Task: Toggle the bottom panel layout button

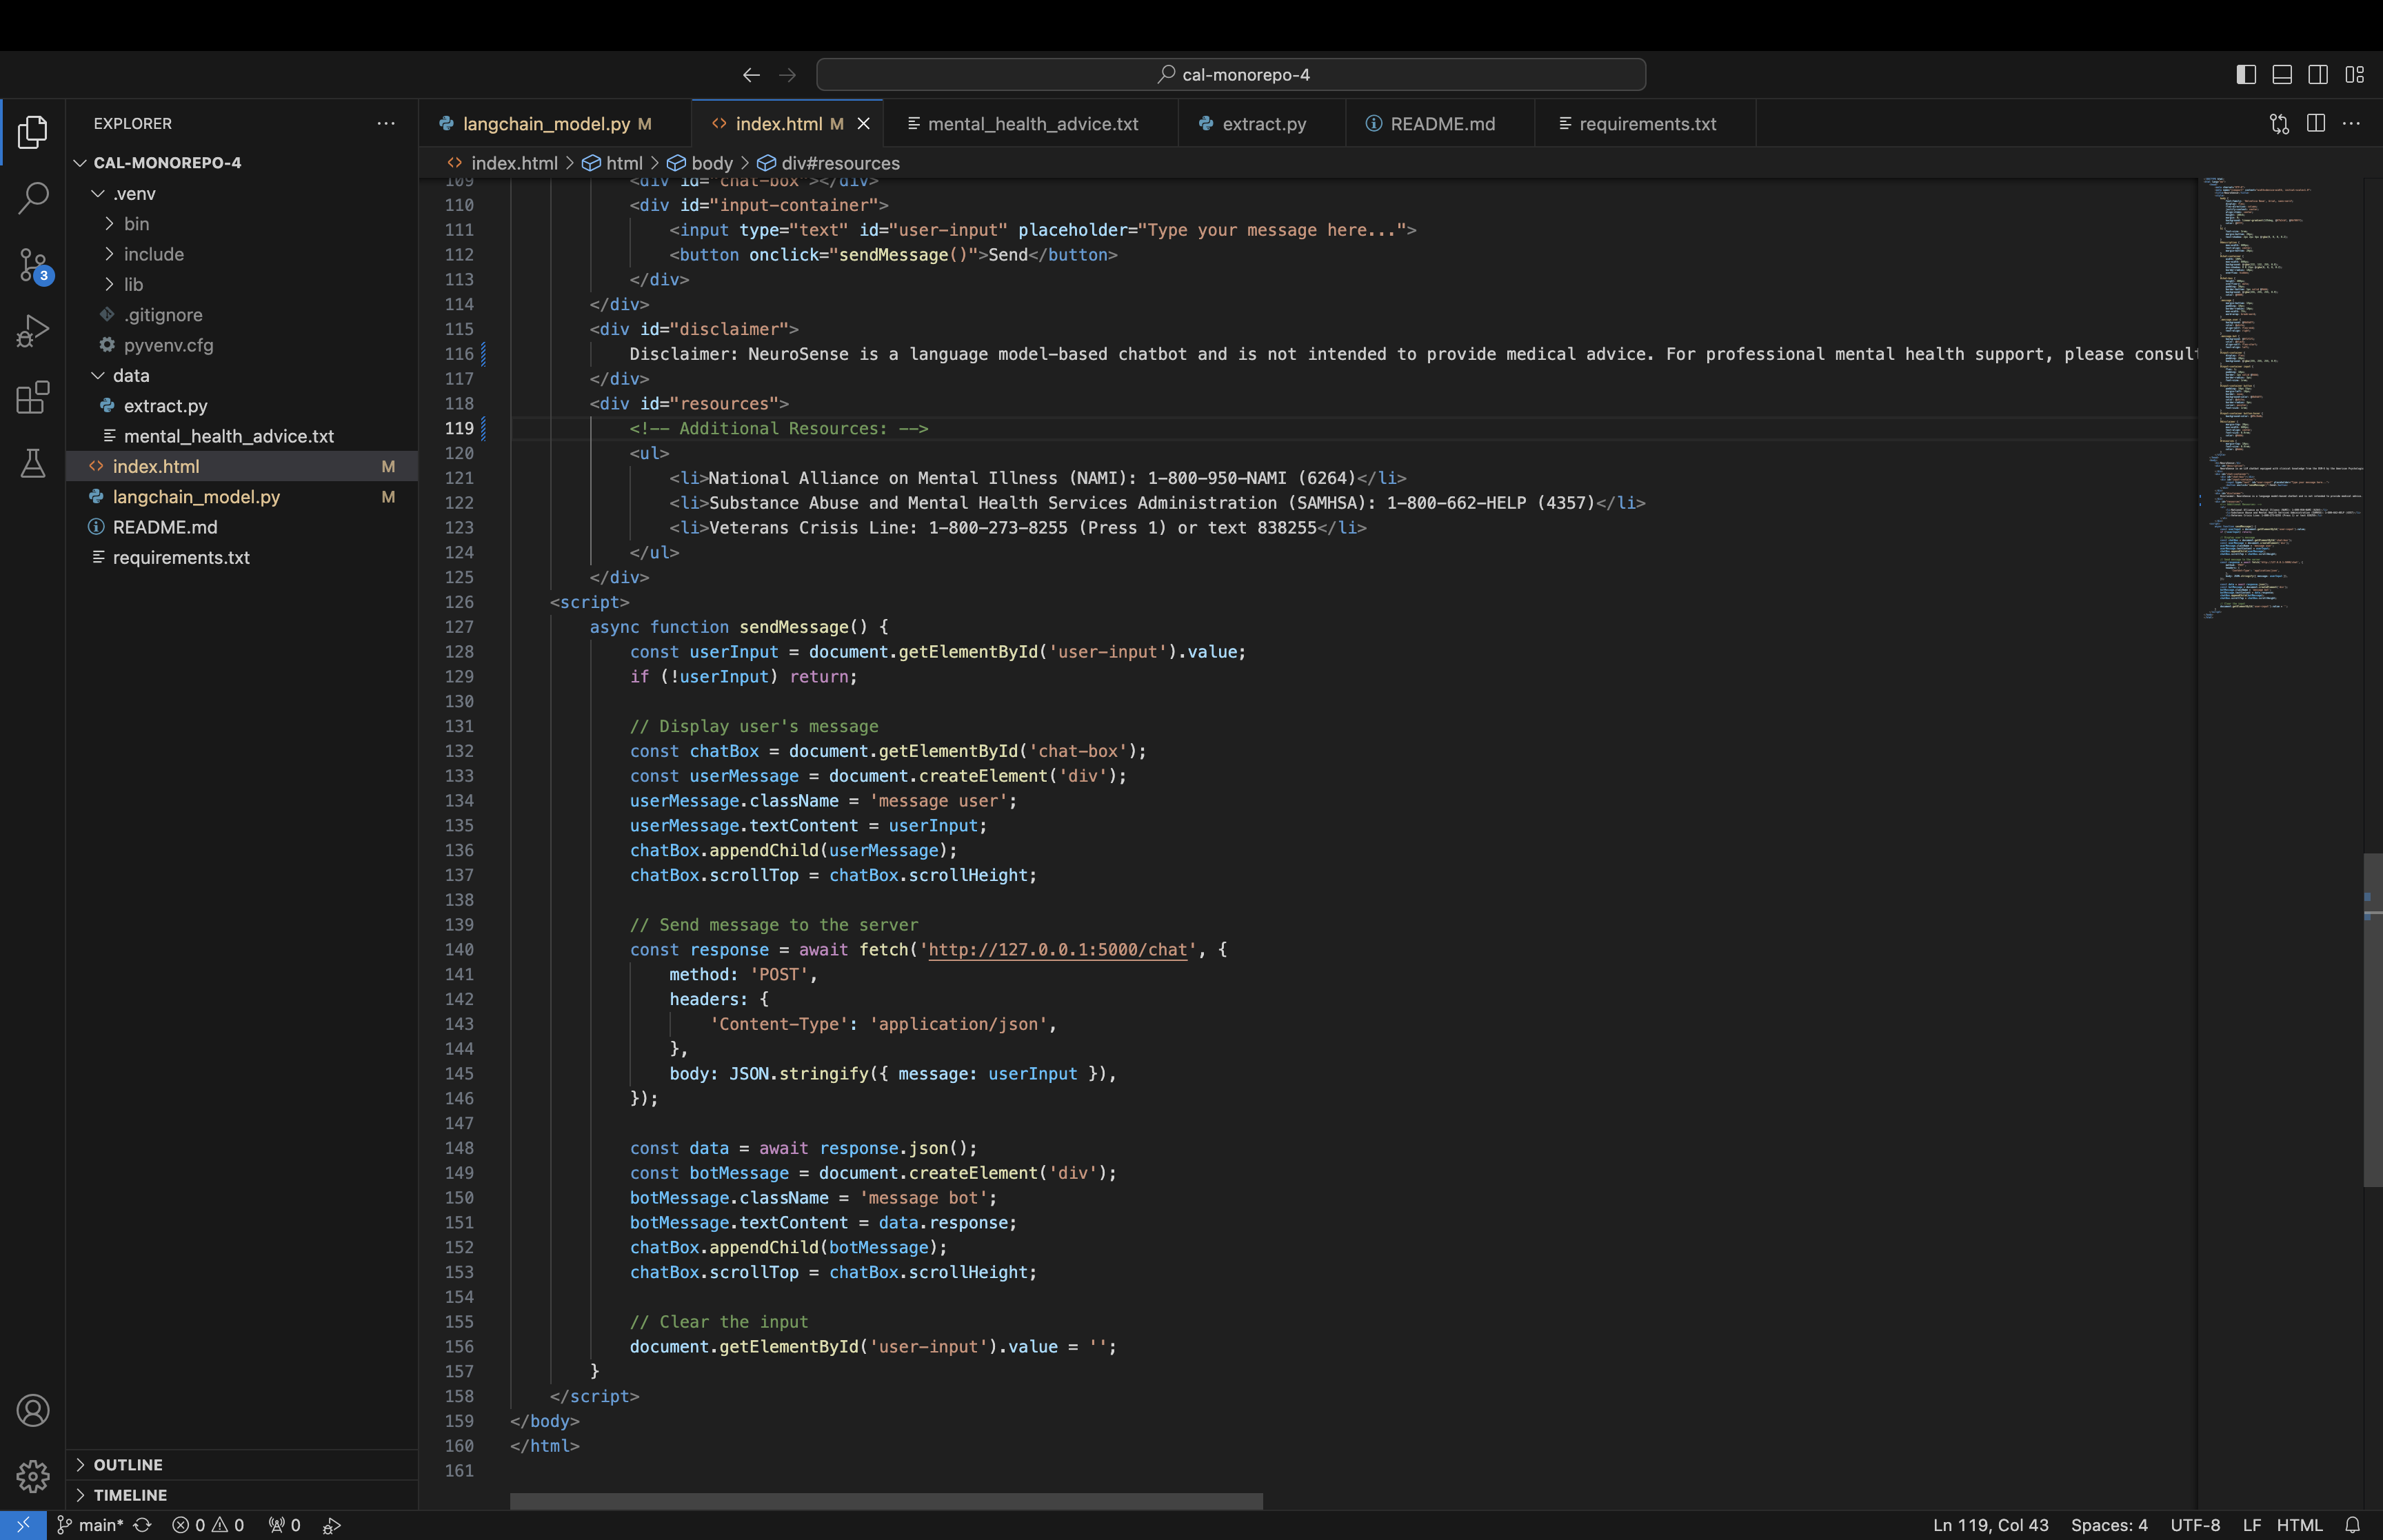Action: [x=2282, y=74]
